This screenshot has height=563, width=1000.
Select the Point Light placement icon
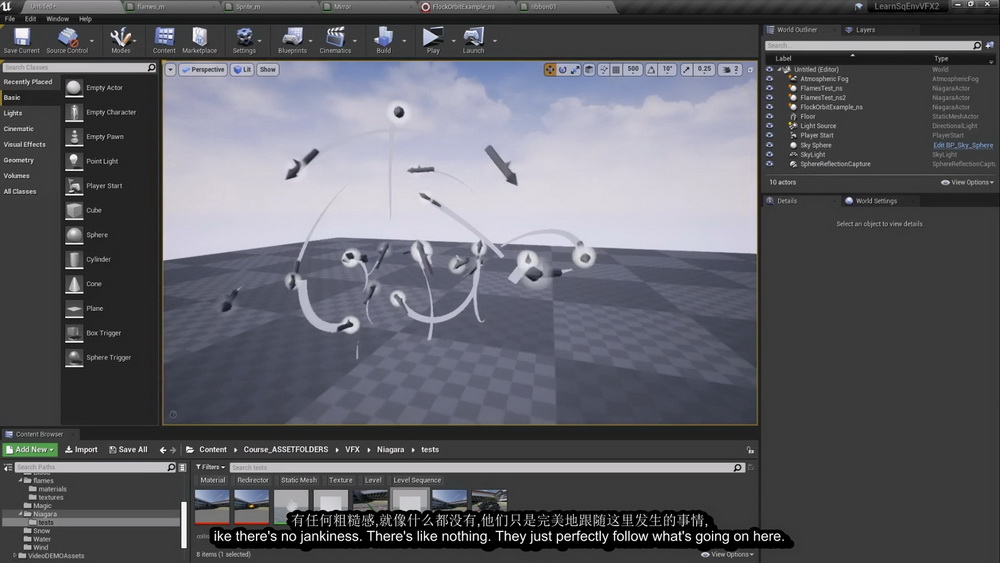[74, 161]
